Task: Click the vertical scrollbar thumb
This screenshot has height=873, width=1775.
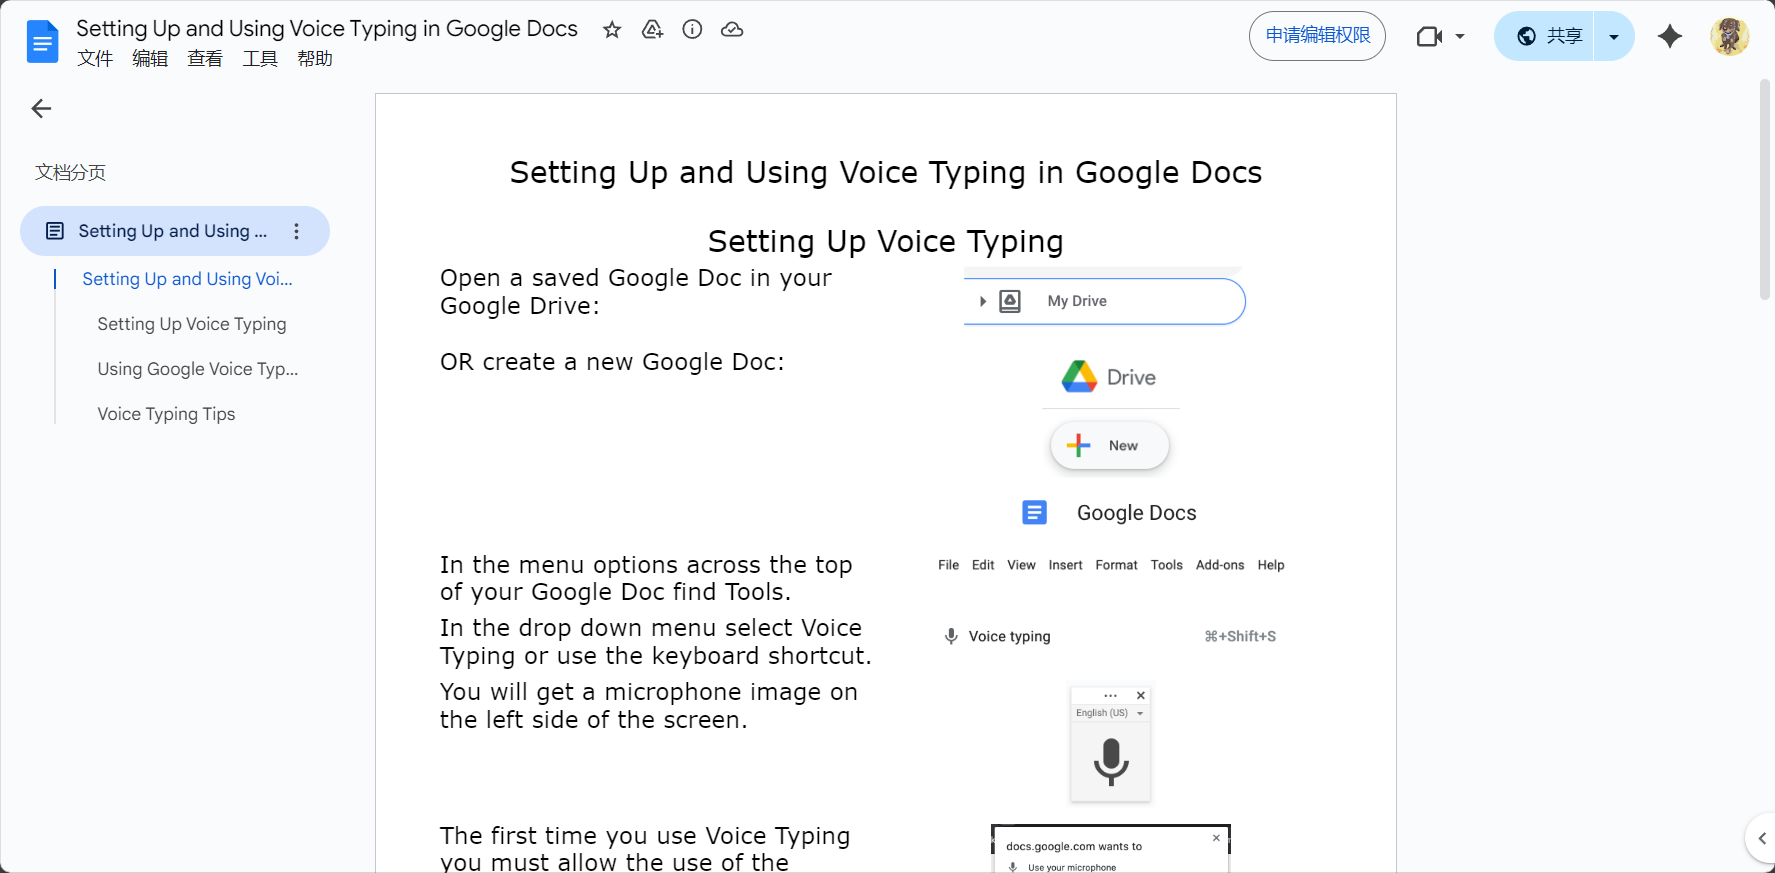Action: [x=1765, y=190]
